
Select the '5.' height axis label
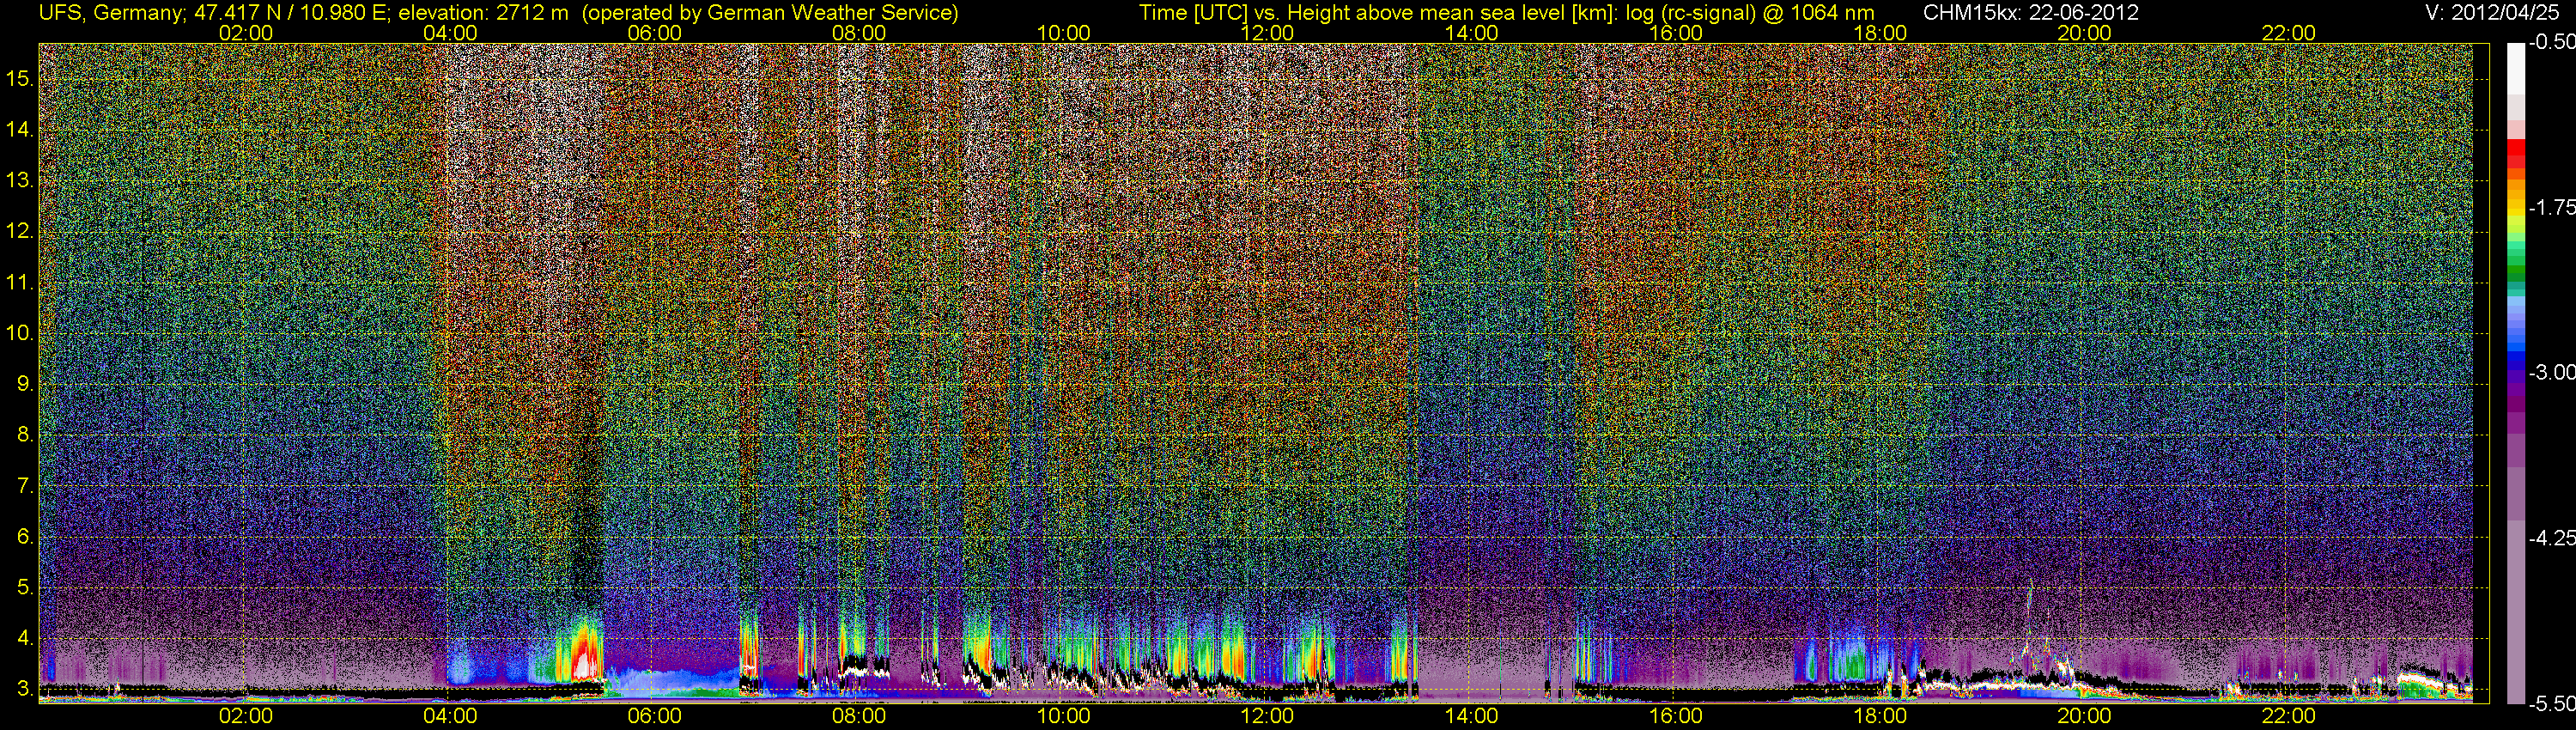pyautogui.click(x=25, y=588)
